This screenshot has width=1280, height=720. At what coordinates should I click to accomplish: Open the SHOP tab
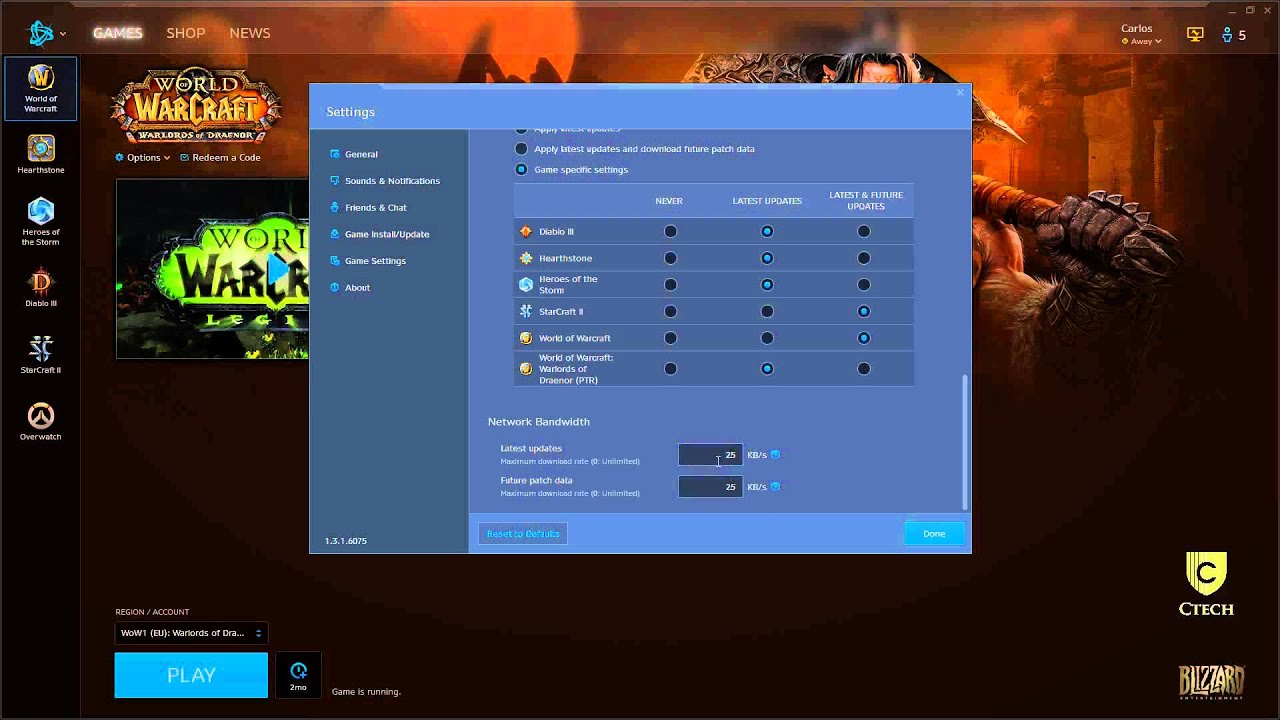[186, 33]
